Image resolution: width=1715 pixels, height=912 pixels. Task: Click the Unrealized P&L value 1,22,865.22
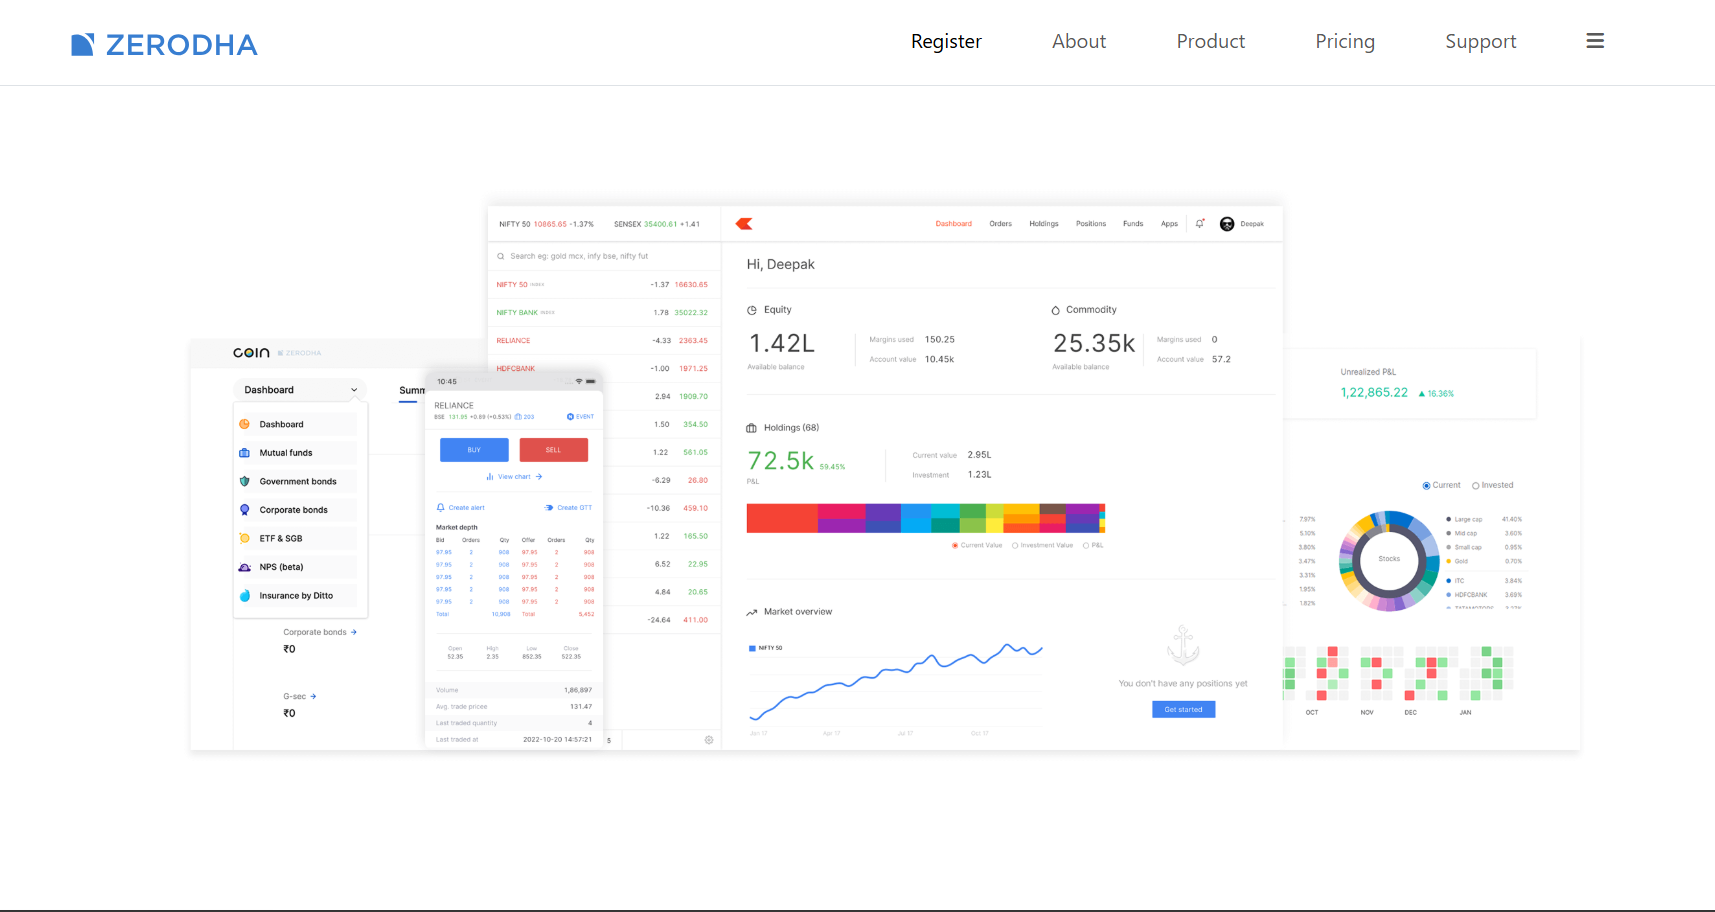tap(1374, 393)
